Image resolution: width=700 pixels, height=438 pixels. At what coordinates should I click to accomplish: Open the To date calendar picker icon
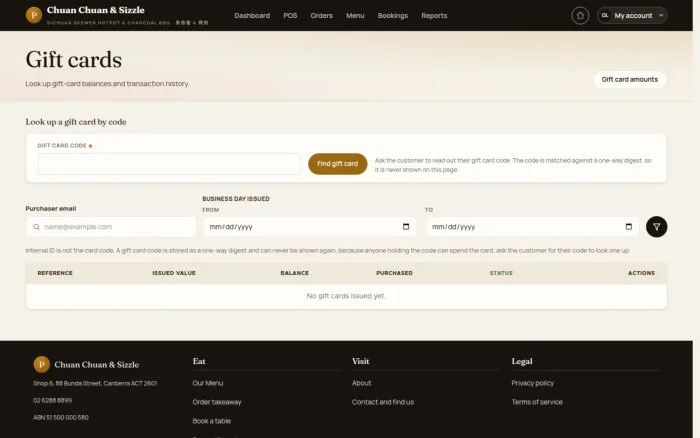[x=629, y=227]
